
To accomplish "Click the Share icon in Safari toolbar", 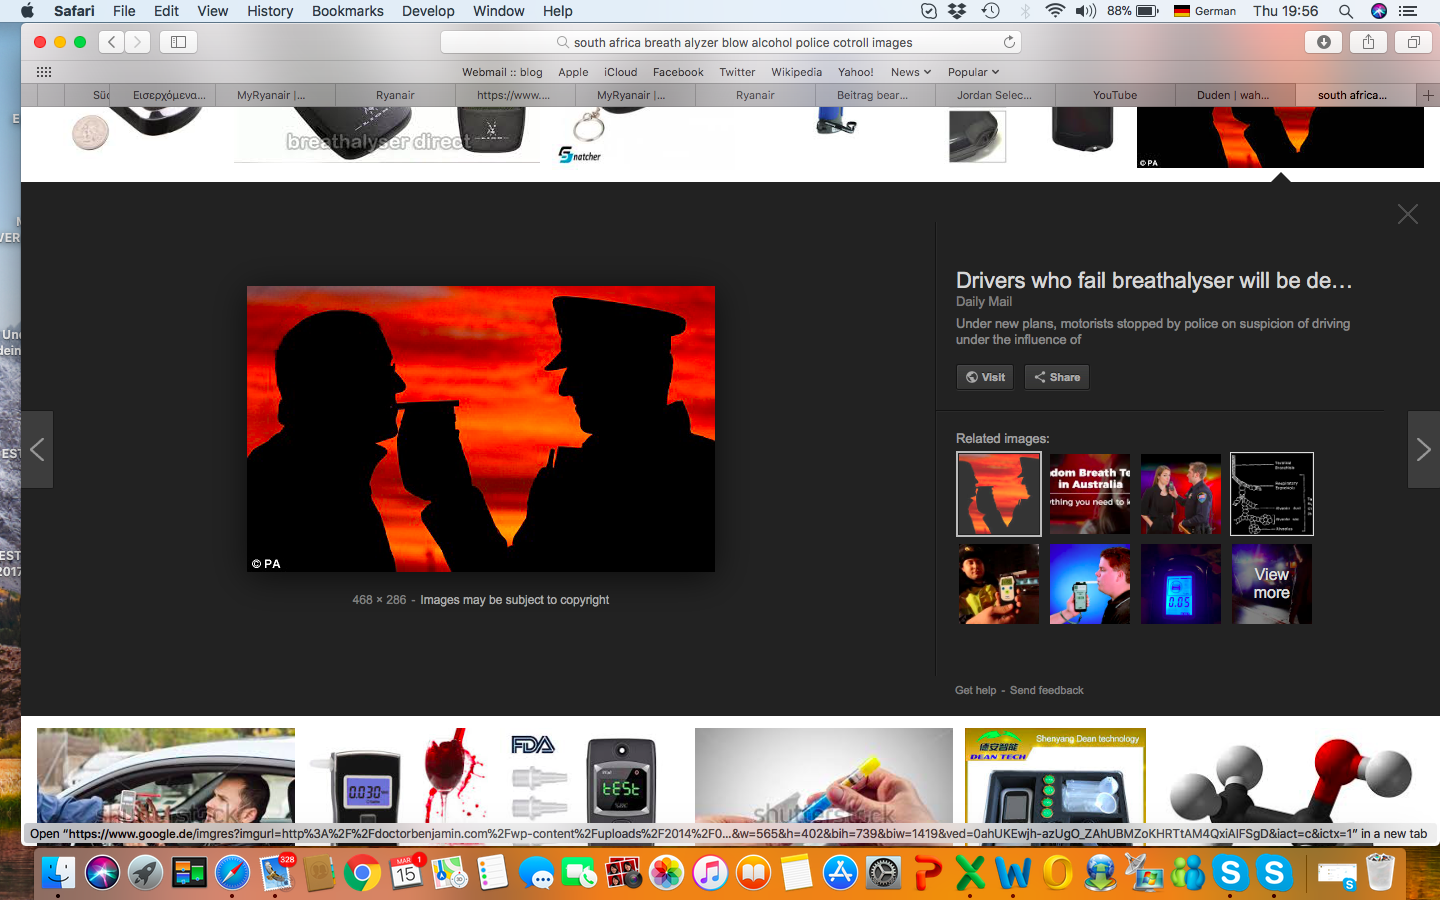I will (1368, 42).
